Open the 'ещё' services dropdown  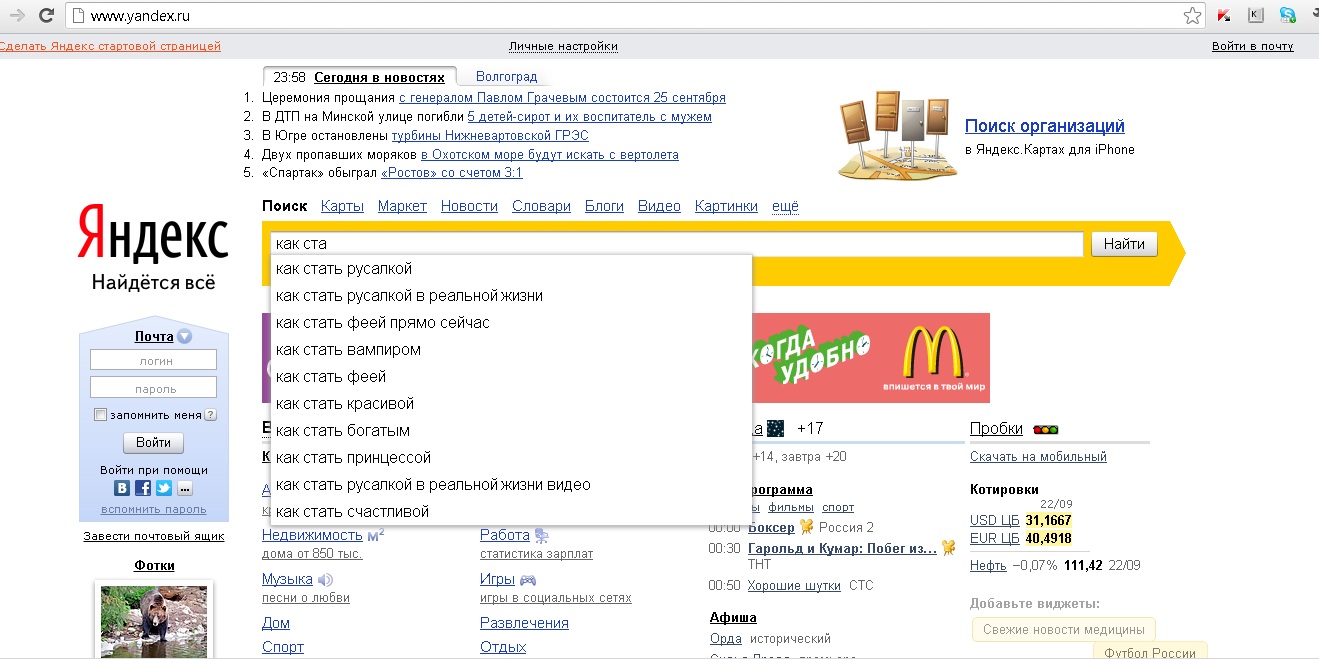tap(785, 206)
